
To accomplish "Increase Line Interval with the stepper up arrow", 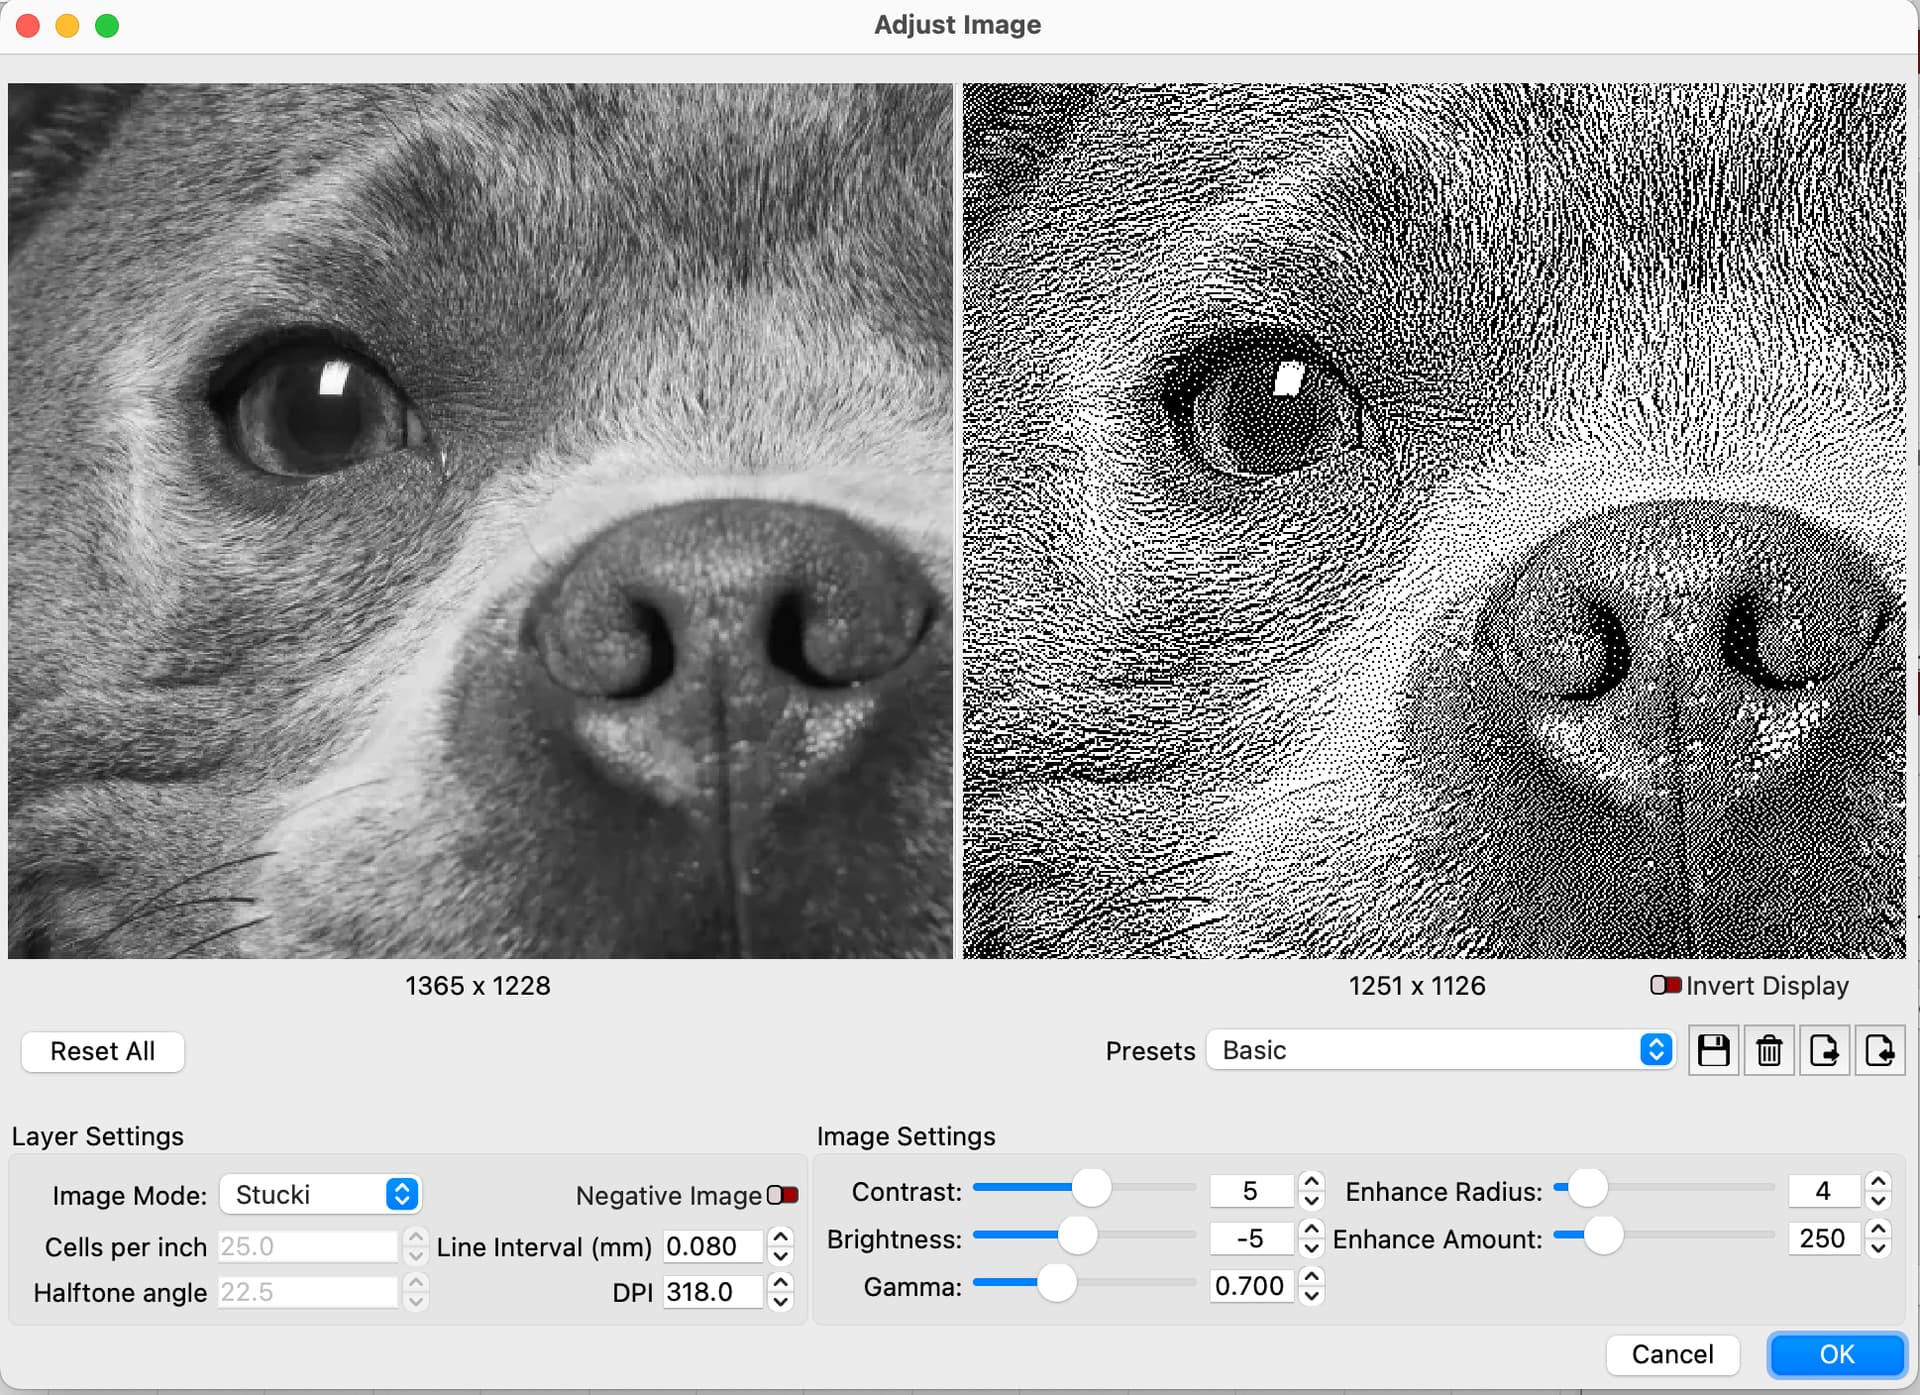I will 781,1237.
